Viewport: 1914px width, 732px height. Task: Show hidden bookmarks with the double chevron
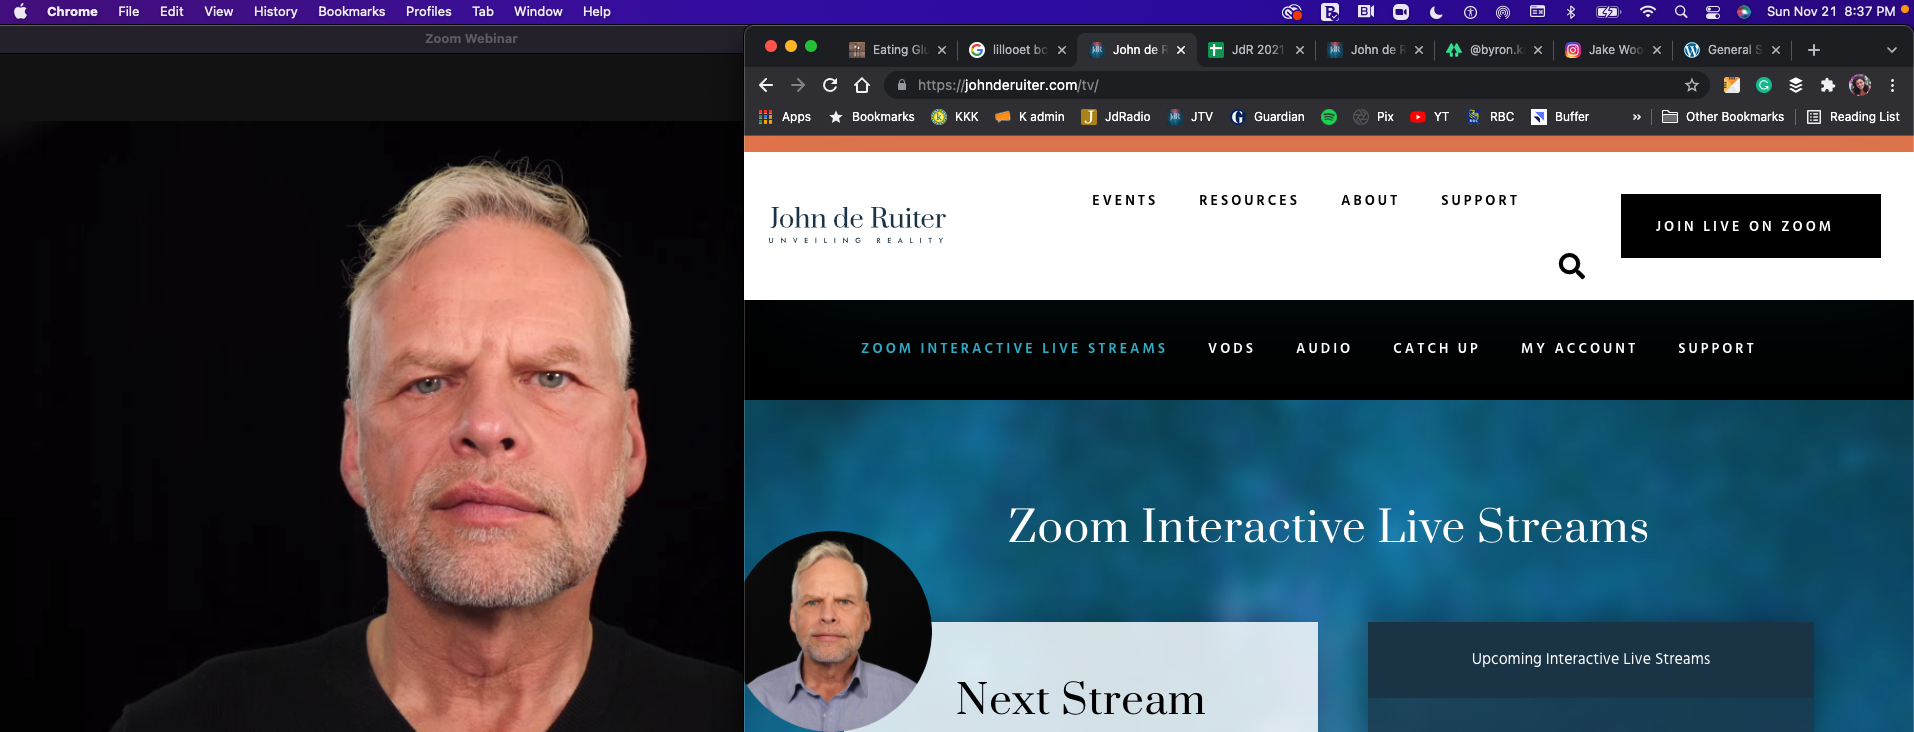point(1637,117)
